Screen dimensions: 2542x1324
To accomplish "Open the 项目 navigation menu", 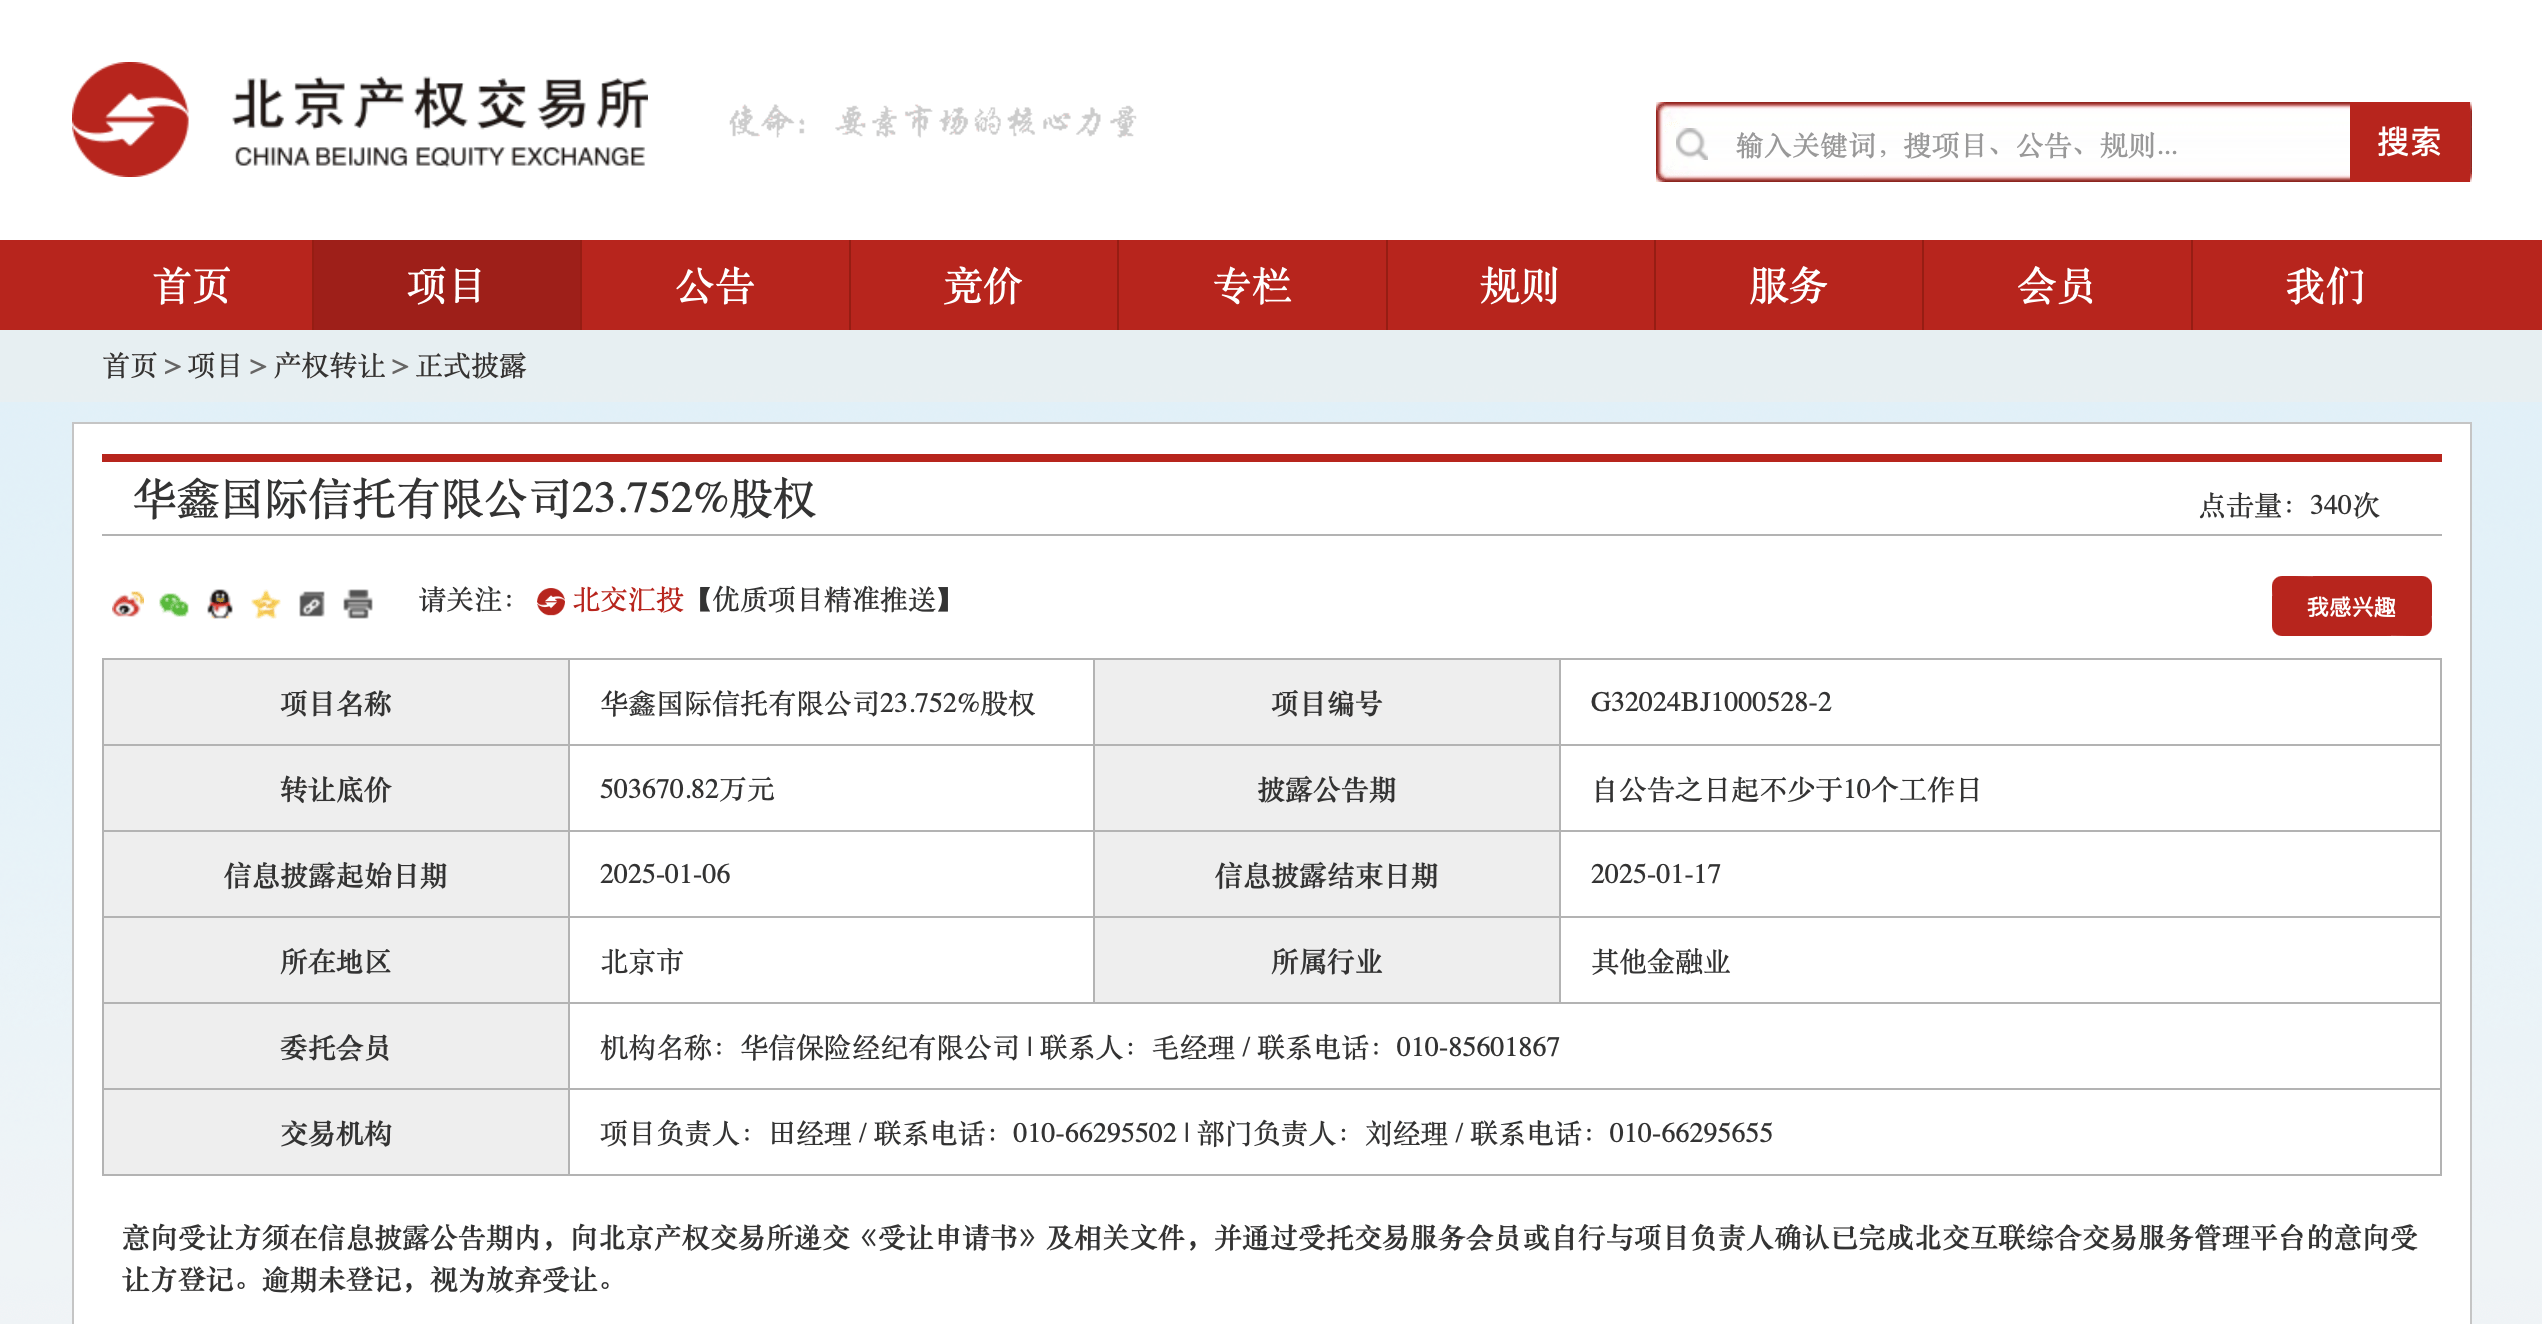I will coord(446,286).
